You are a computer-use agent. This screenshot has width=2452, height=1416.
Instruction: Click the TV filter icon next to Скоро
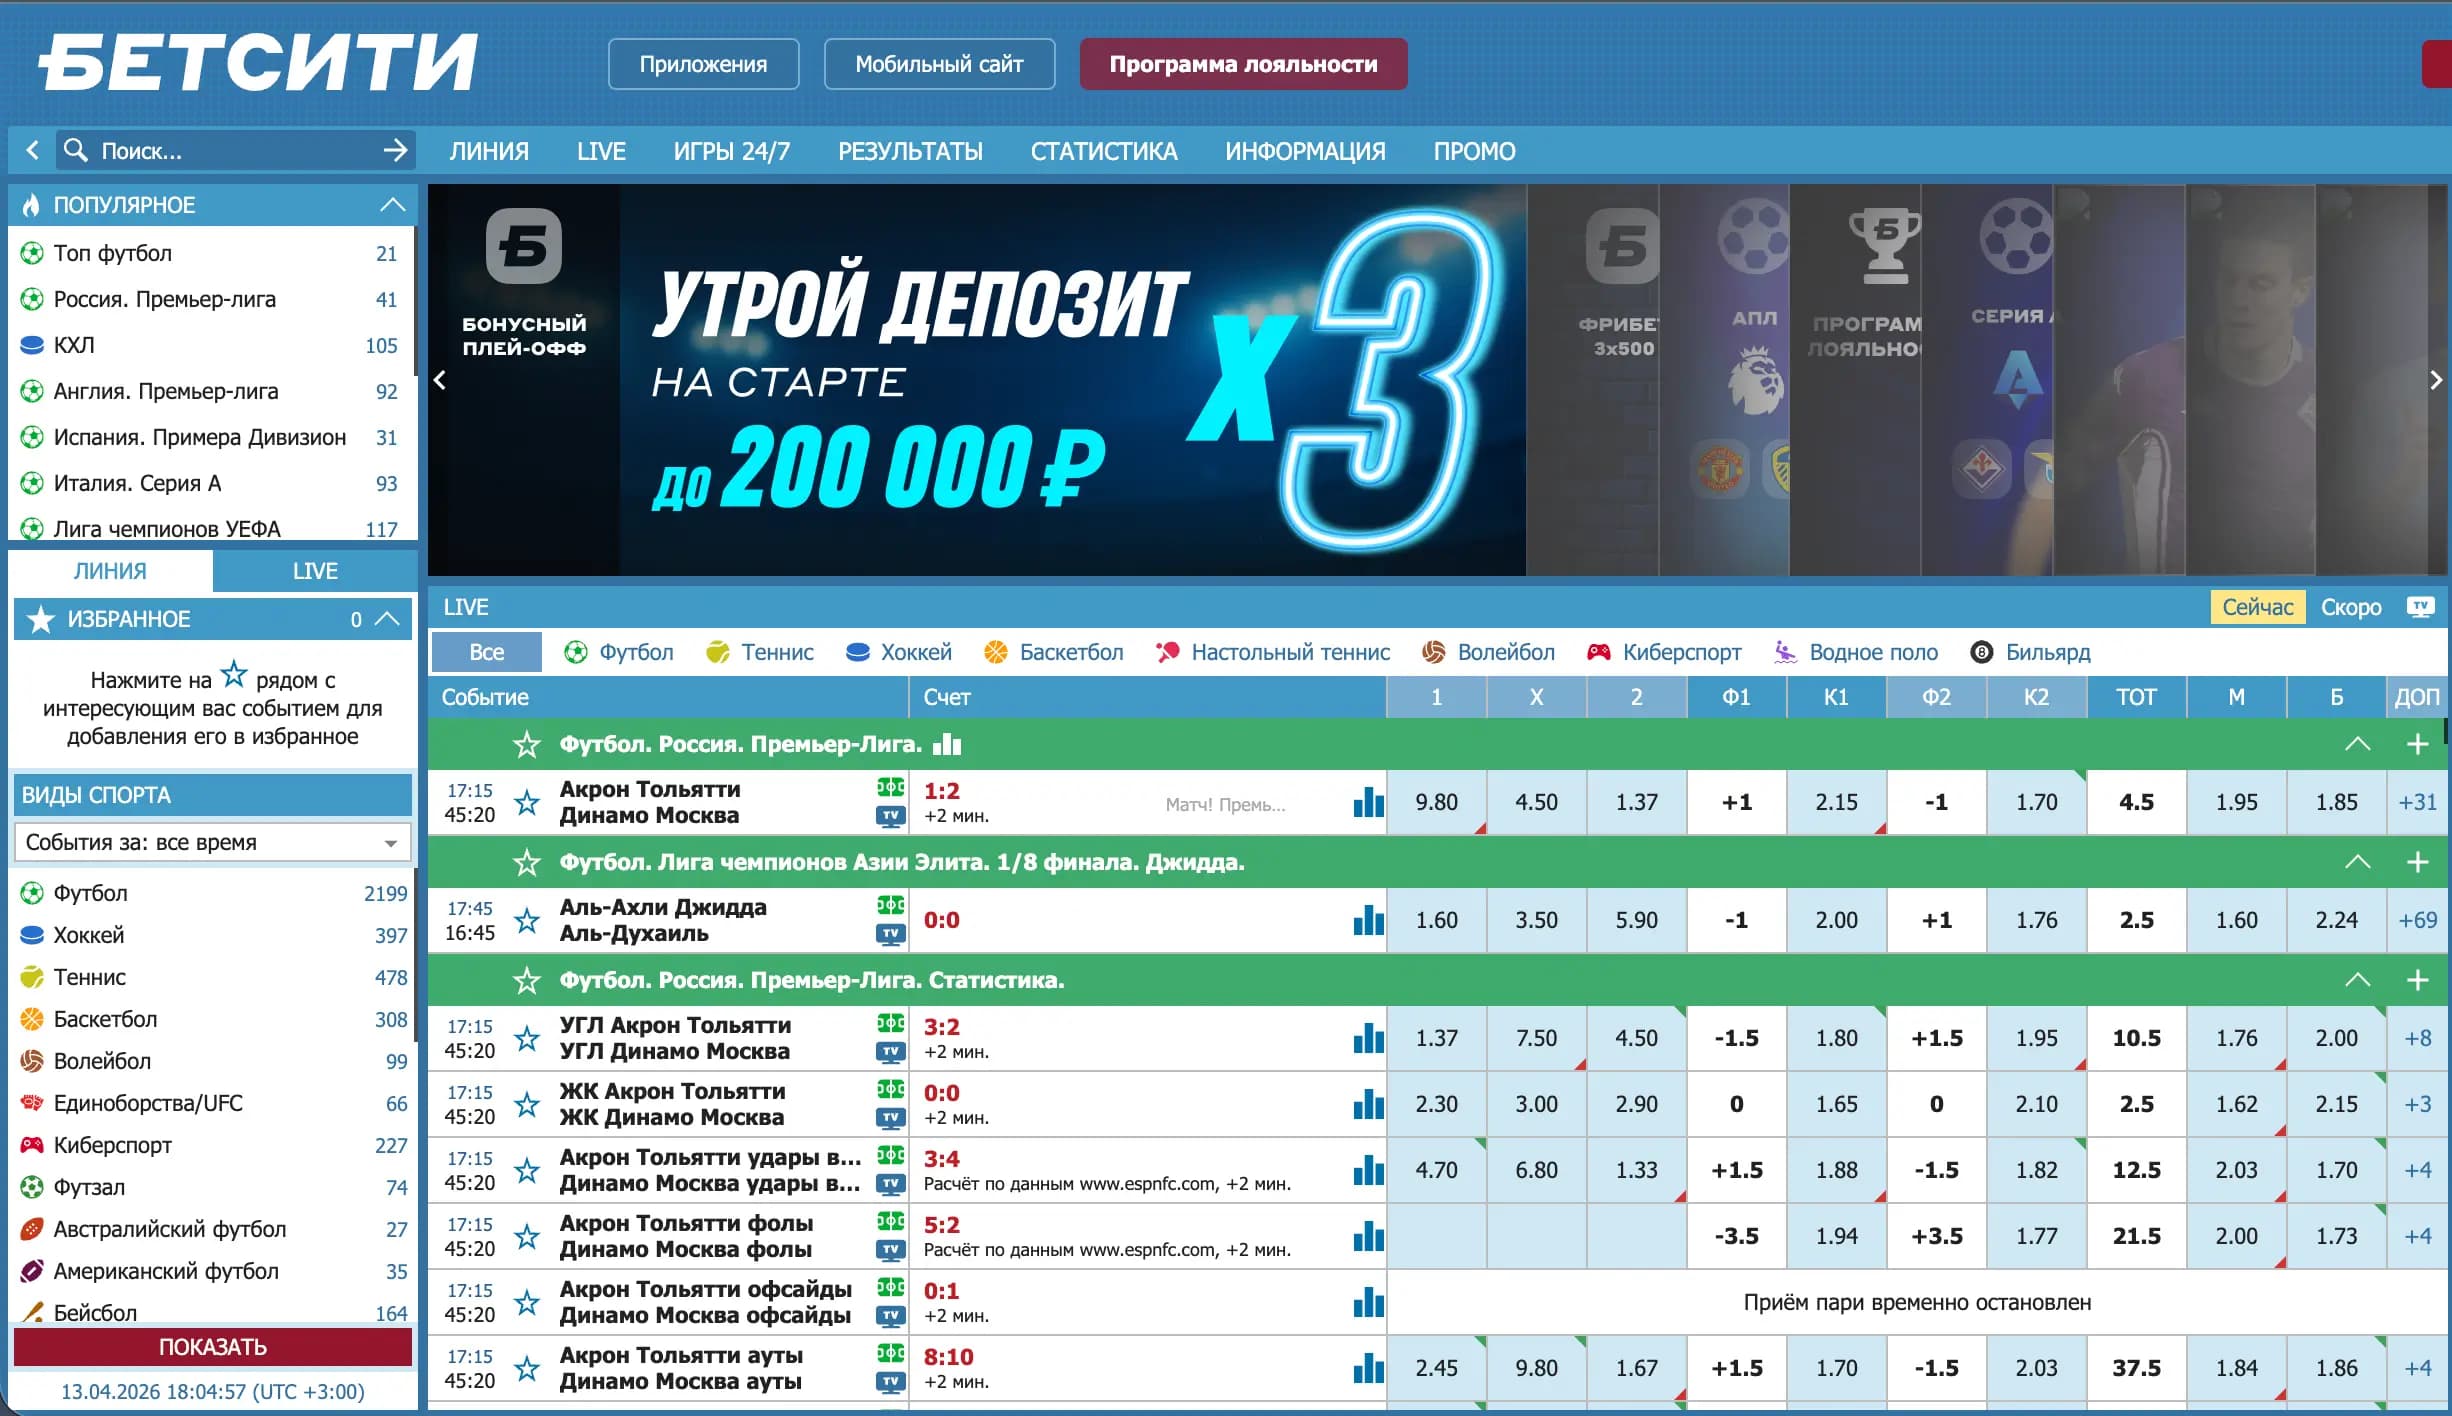pyautogui.click(x=2421, y=607)
